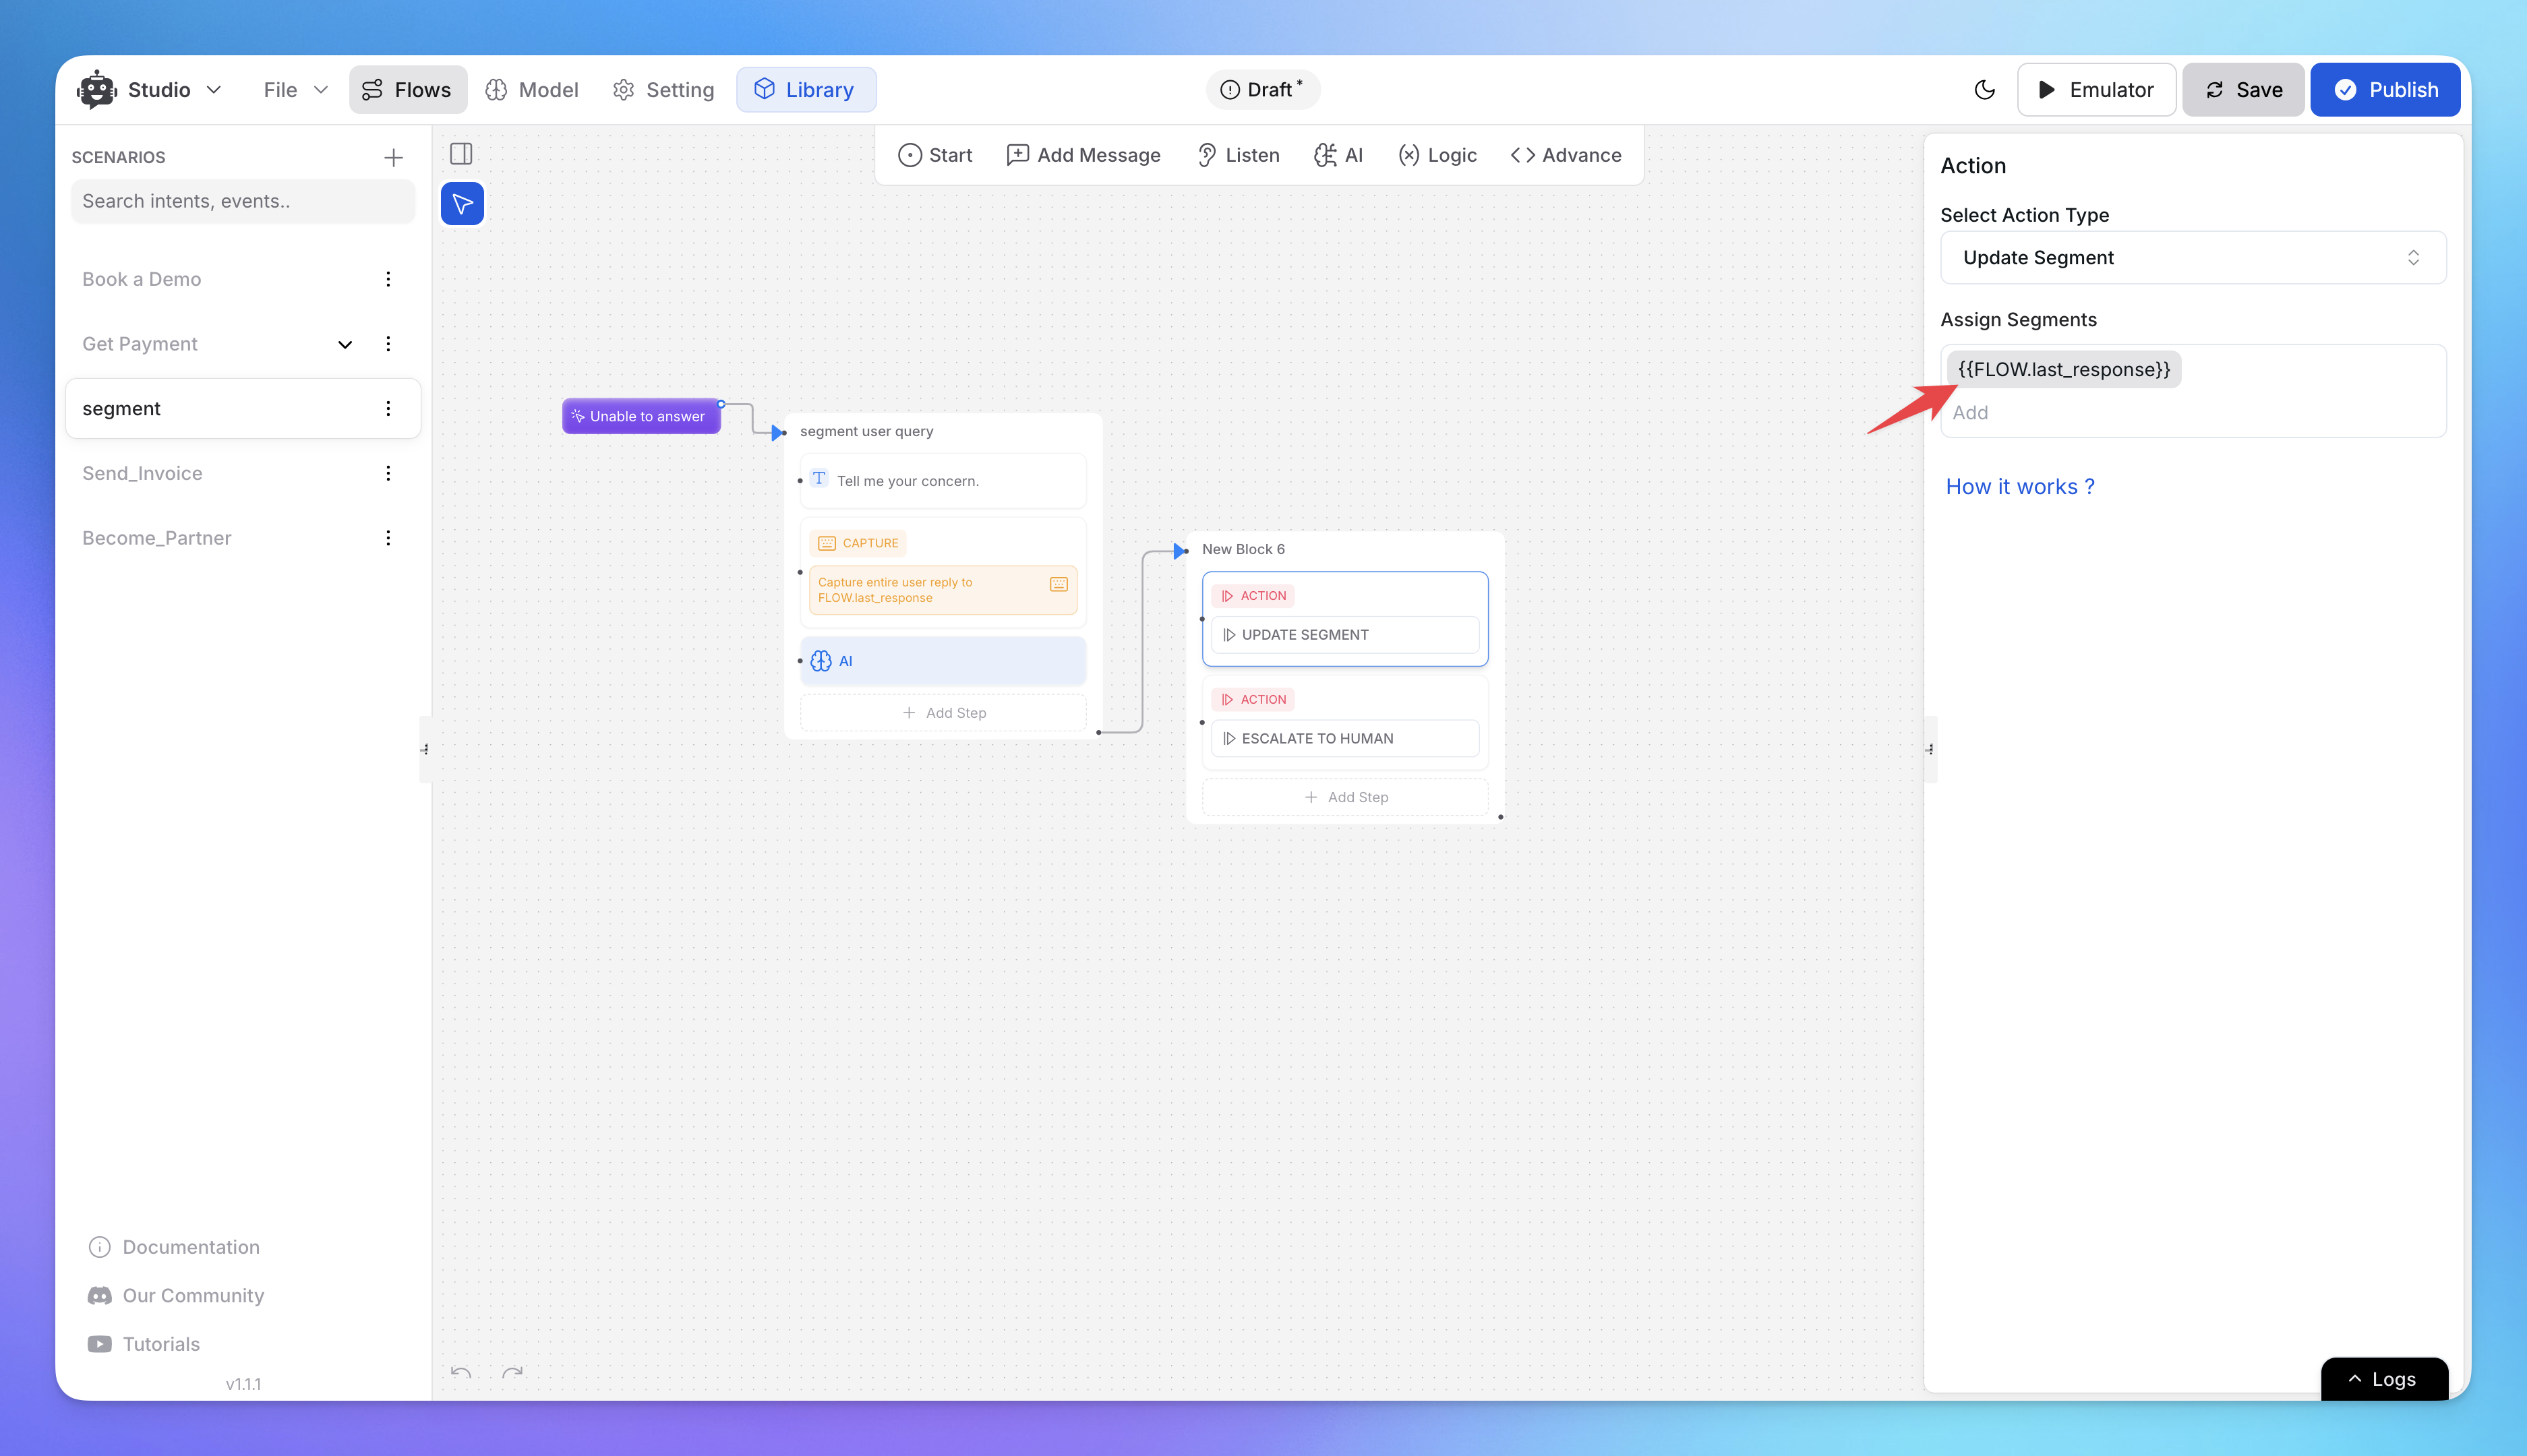Image resolution: width=2527 pixels, height=1456 pixels.
Task: Choose Advance in the toolbar
Action: point(1566,155)
